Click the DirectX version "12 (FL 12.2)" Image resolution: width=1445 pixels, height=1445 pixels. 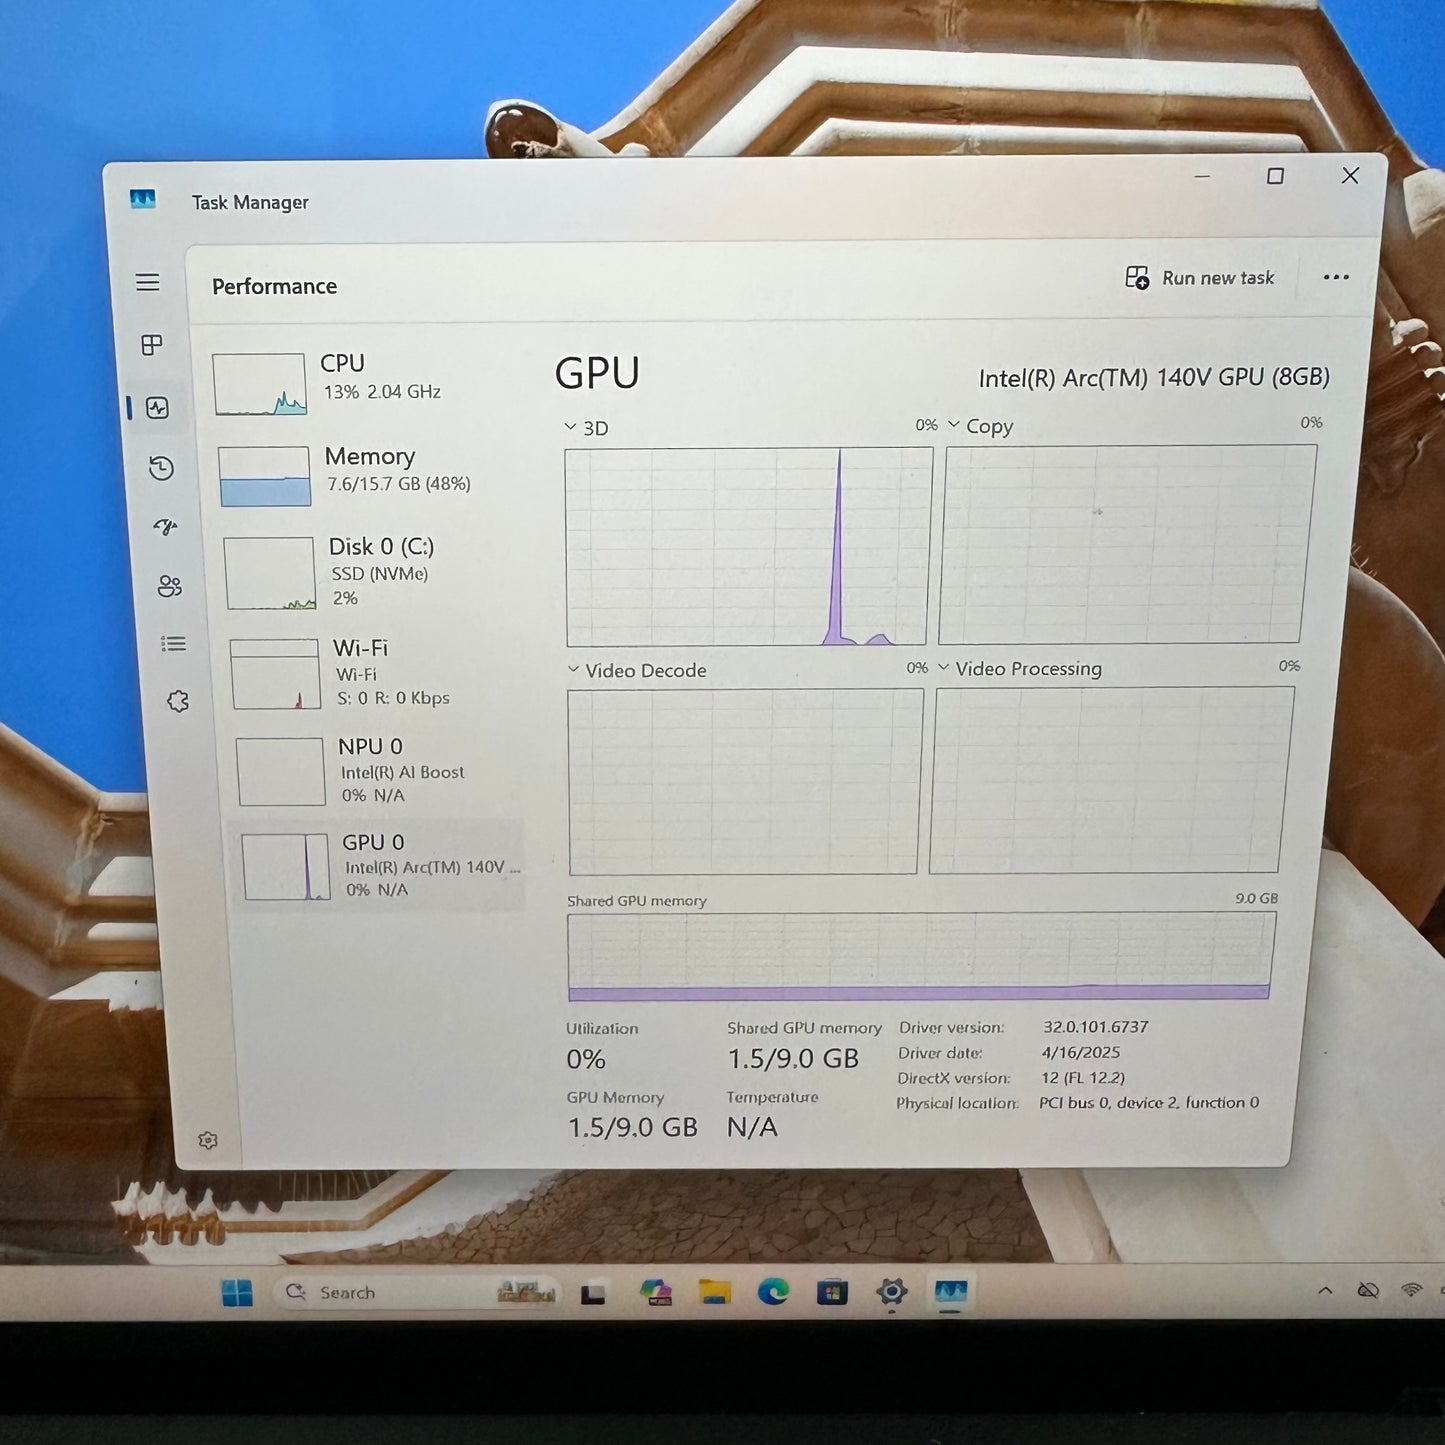tap(1083, 1078)
